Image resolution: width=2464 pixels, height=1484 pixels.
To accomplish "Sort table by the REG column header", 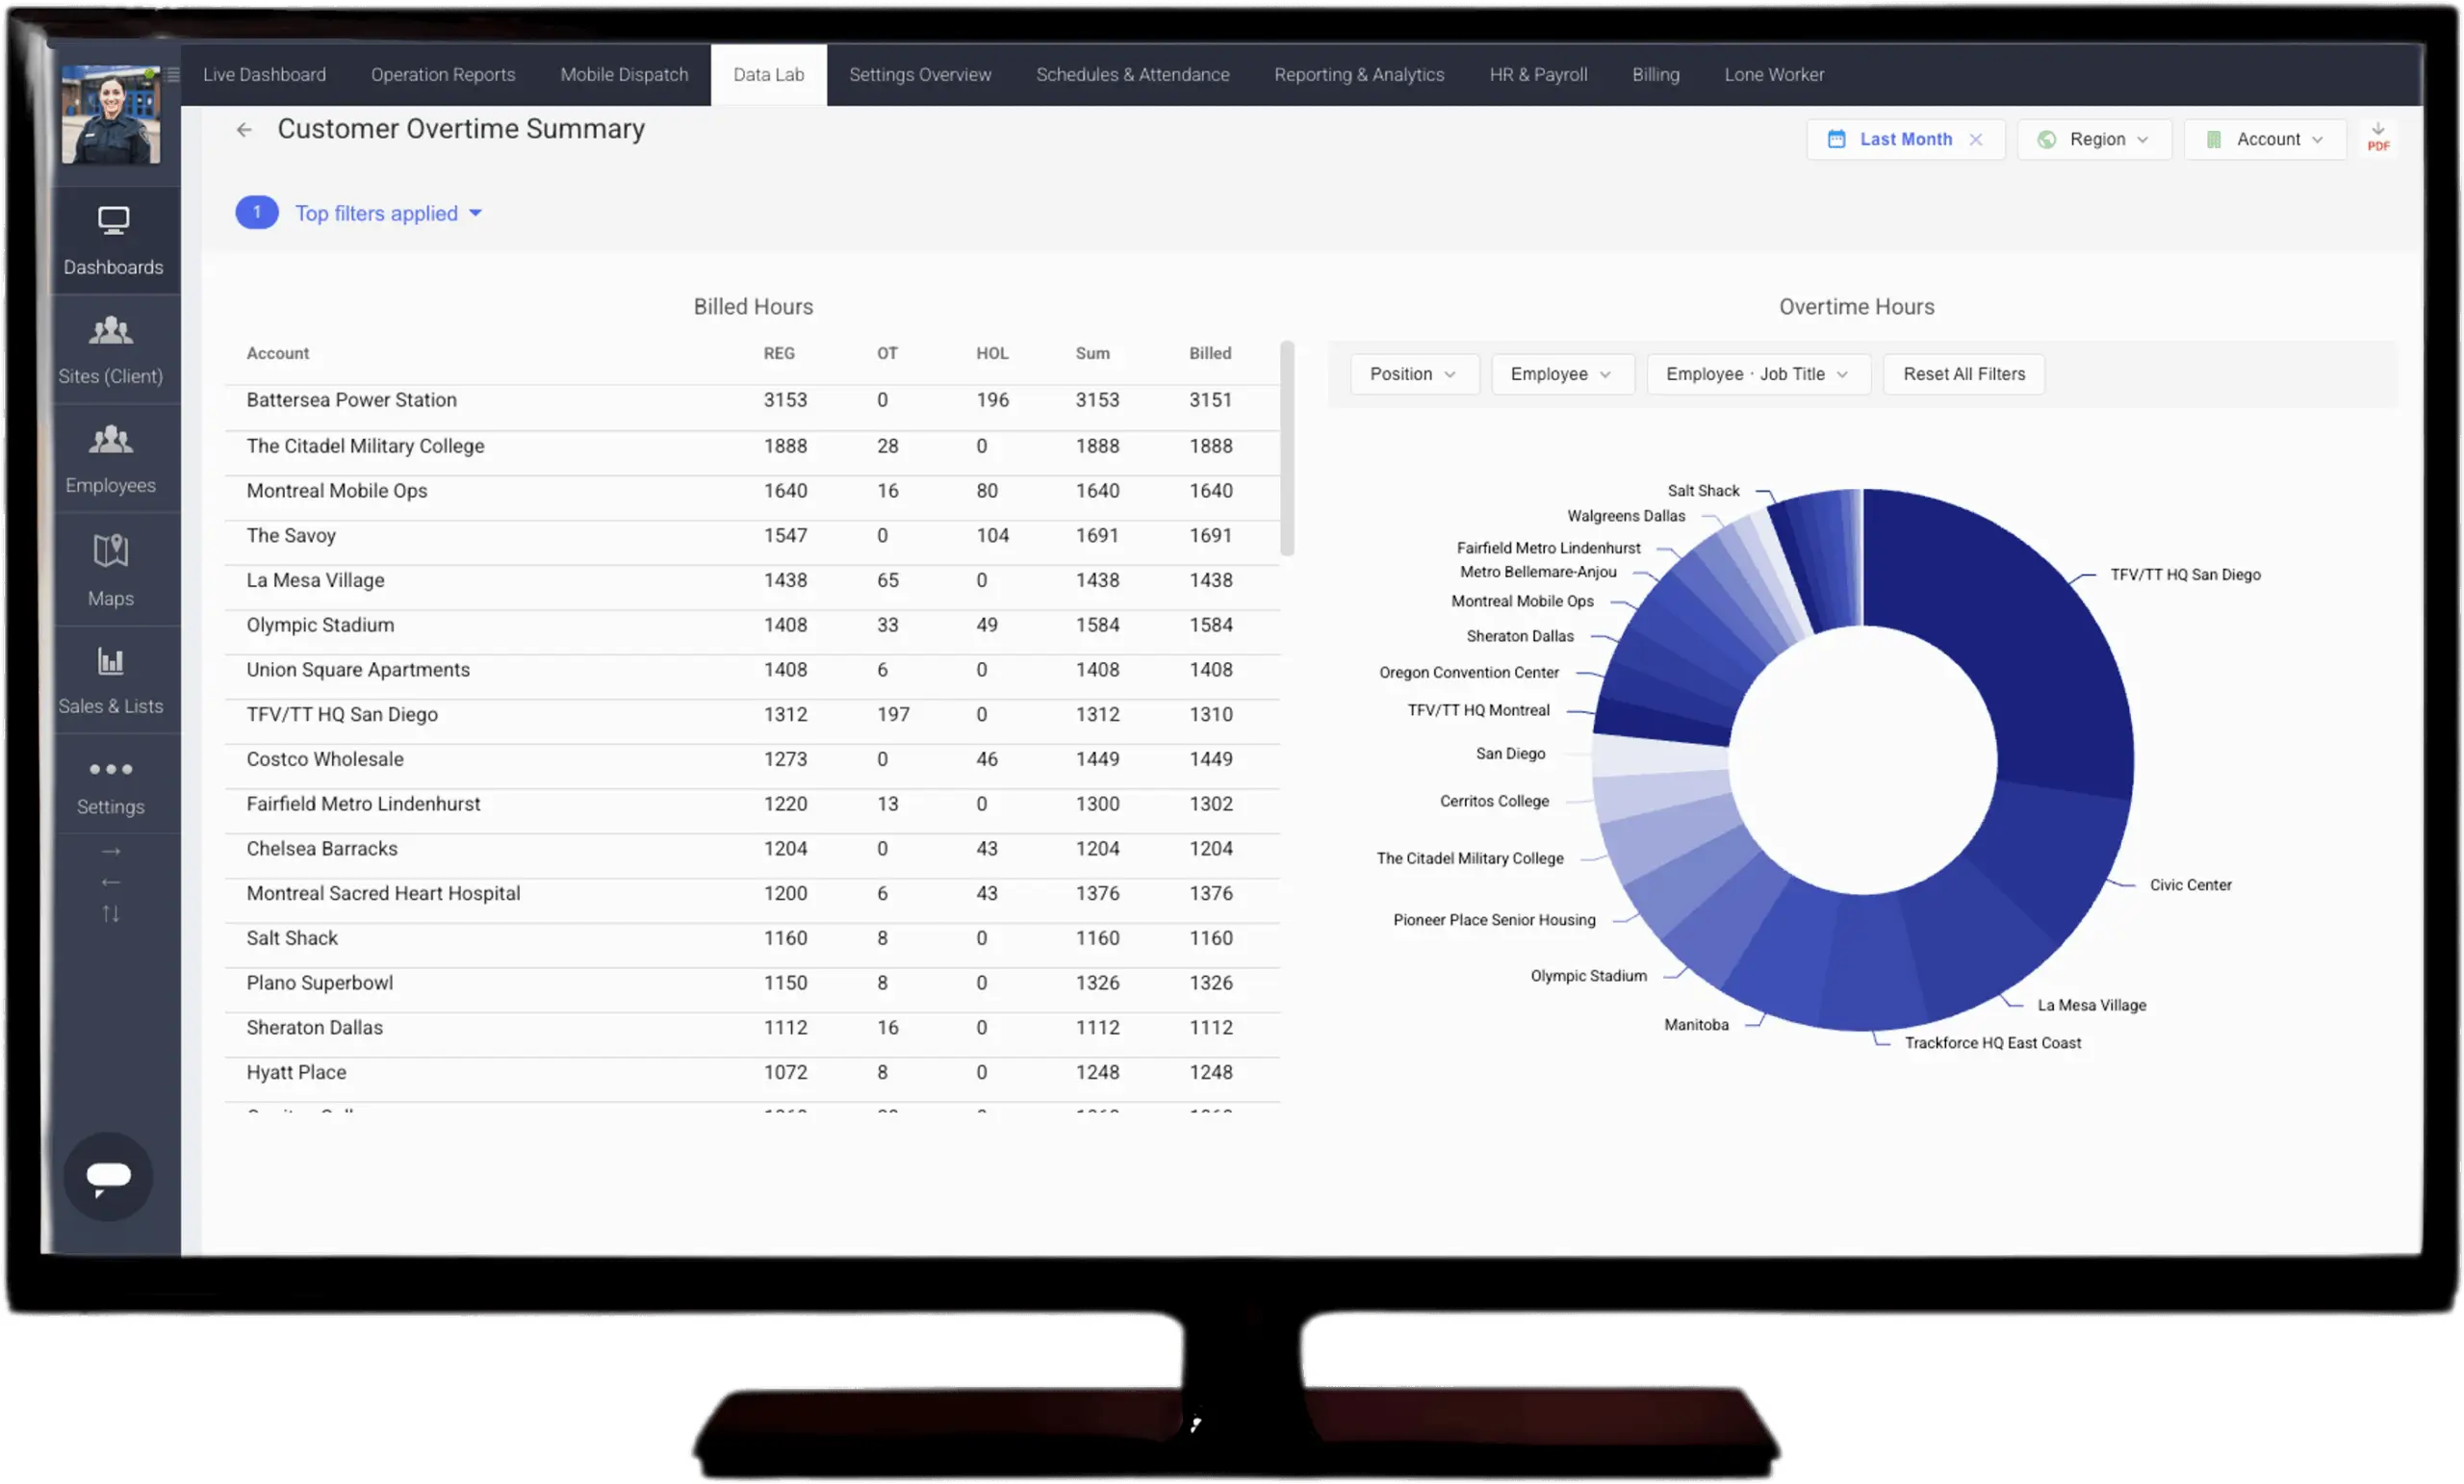I will pyautogui.click(x=779, y=354).
